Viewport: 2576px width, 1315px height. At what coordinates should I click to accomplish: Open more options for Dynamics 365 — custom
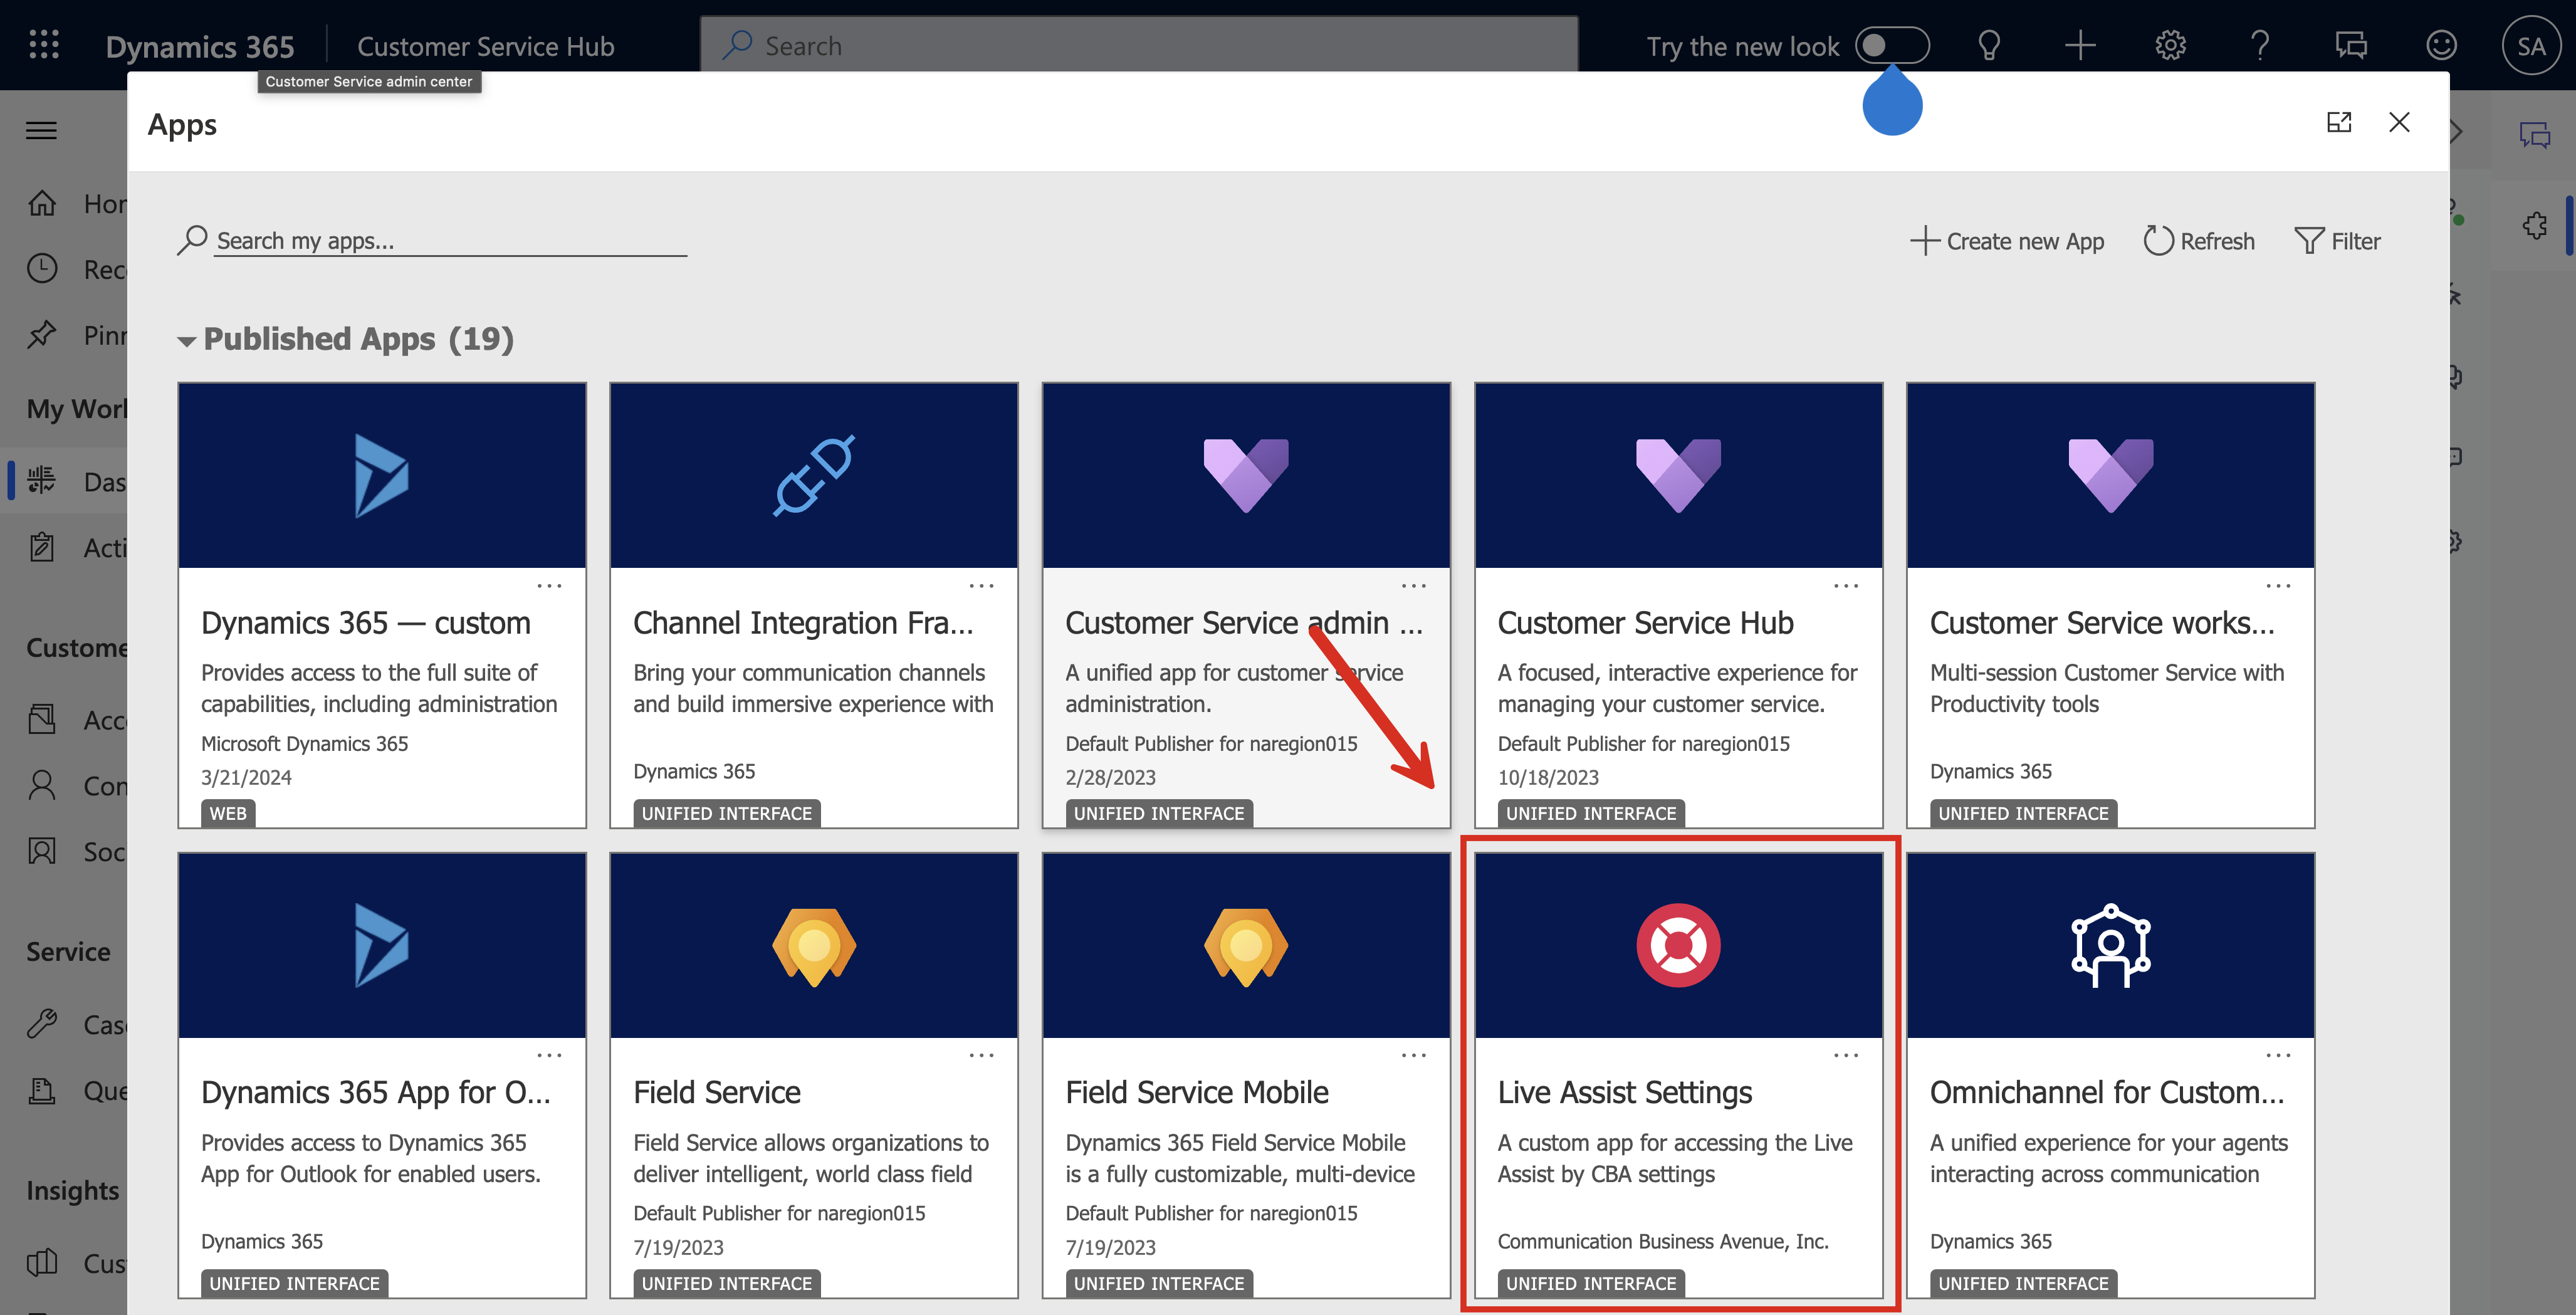(x=549, y=586)
